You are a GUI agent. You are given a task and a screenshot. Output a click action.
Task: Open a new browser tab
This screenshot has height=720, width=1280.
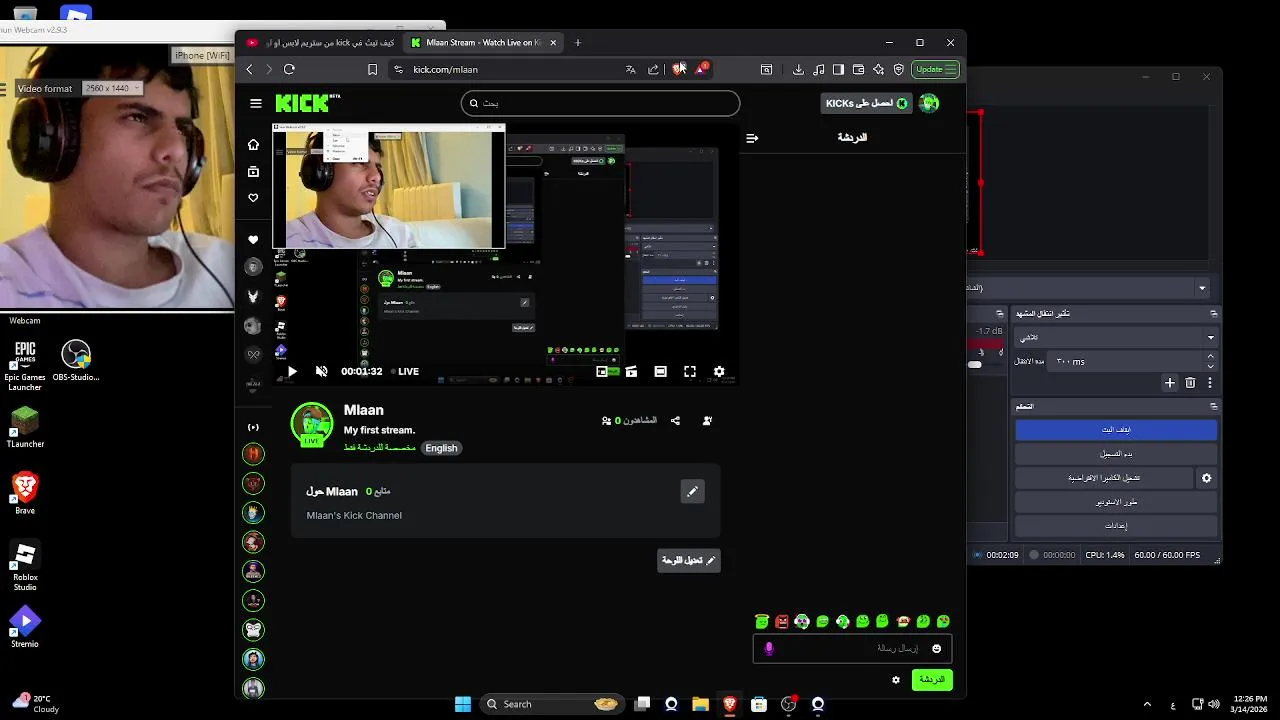pyautogui.click(x=577, y=43)
